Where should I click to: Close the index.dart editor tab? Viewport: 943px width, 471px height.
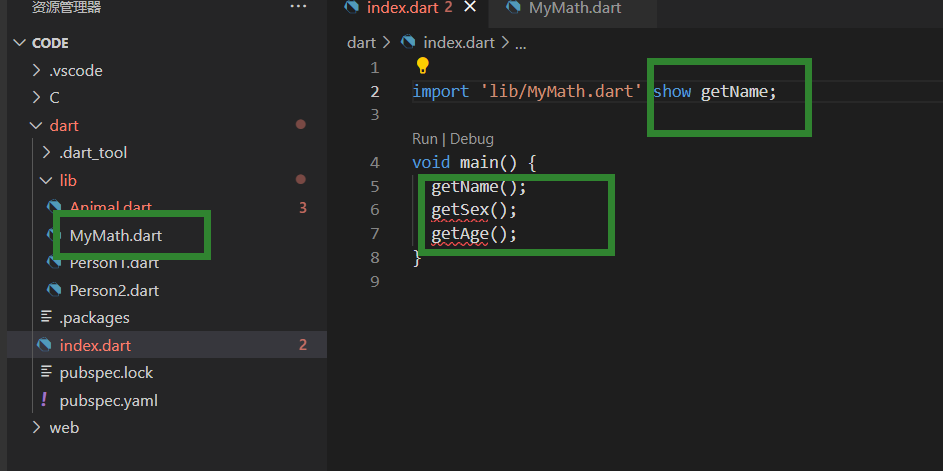(x=470, y=7)
